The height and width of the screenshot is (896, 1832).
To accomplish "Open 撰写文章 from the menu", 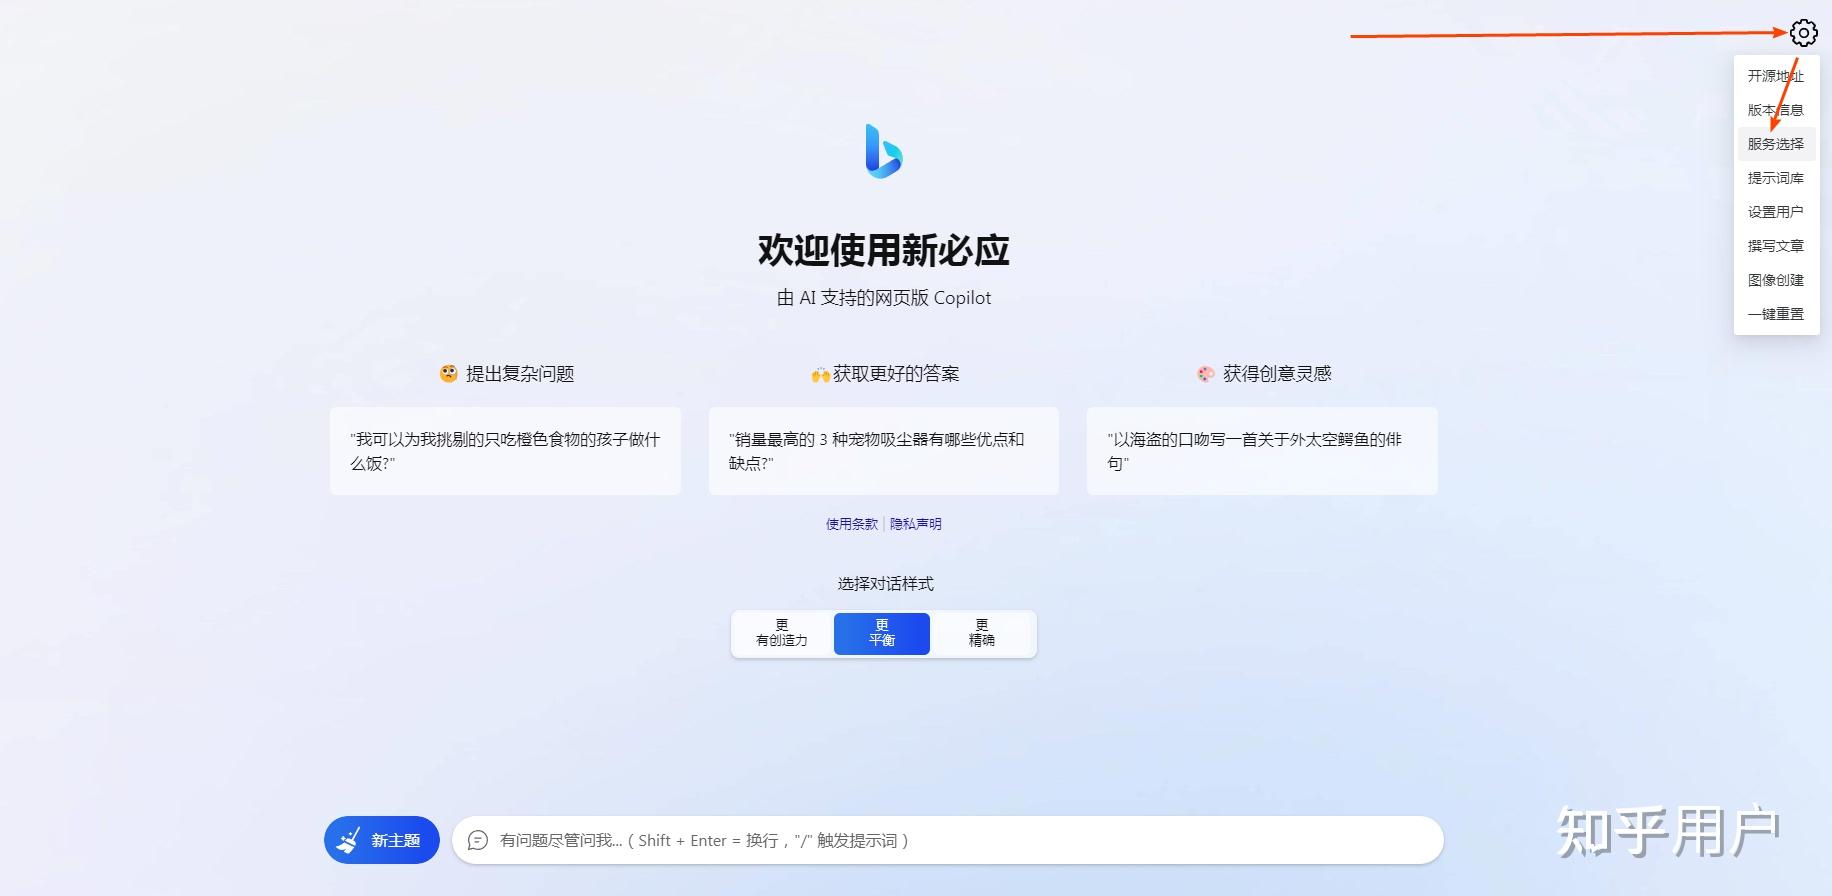I will pyautogui.click(x=1775, y=246).
